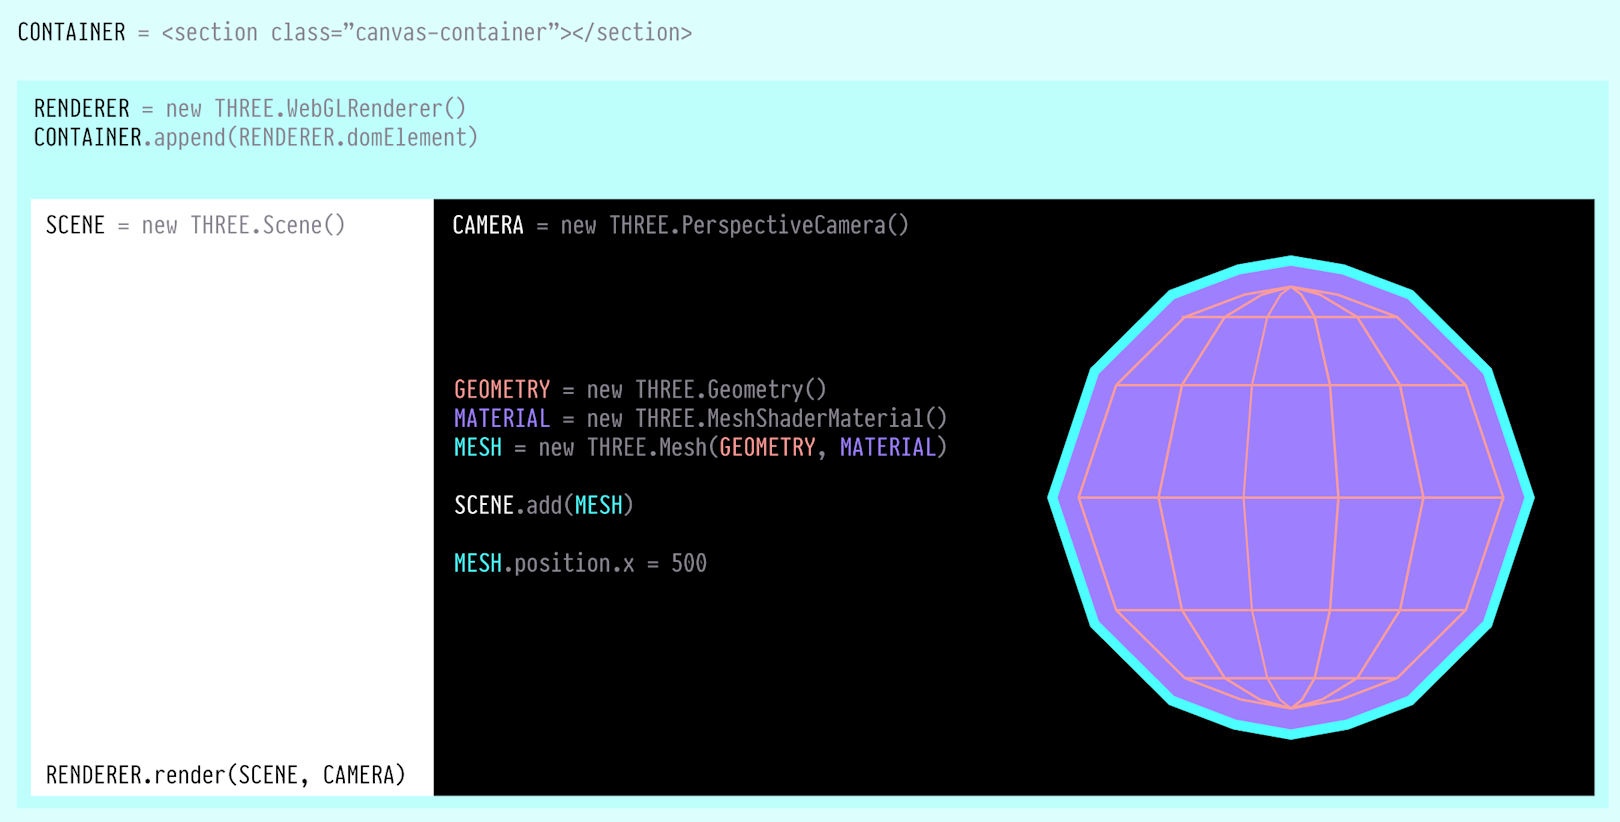
Task: Click the CONTAINER label at the top
Action: 71,33
